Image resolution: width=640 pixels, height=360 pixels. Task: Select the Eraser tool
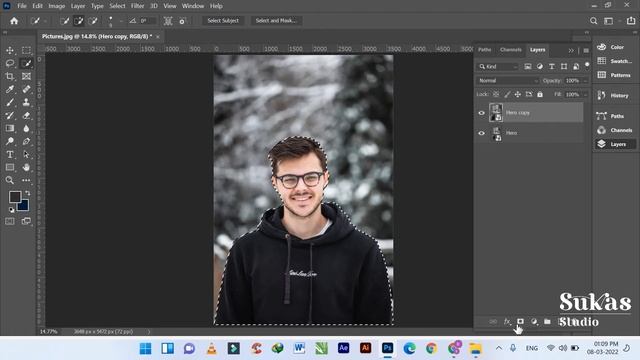pyautogui.click(x=26, y=116)
